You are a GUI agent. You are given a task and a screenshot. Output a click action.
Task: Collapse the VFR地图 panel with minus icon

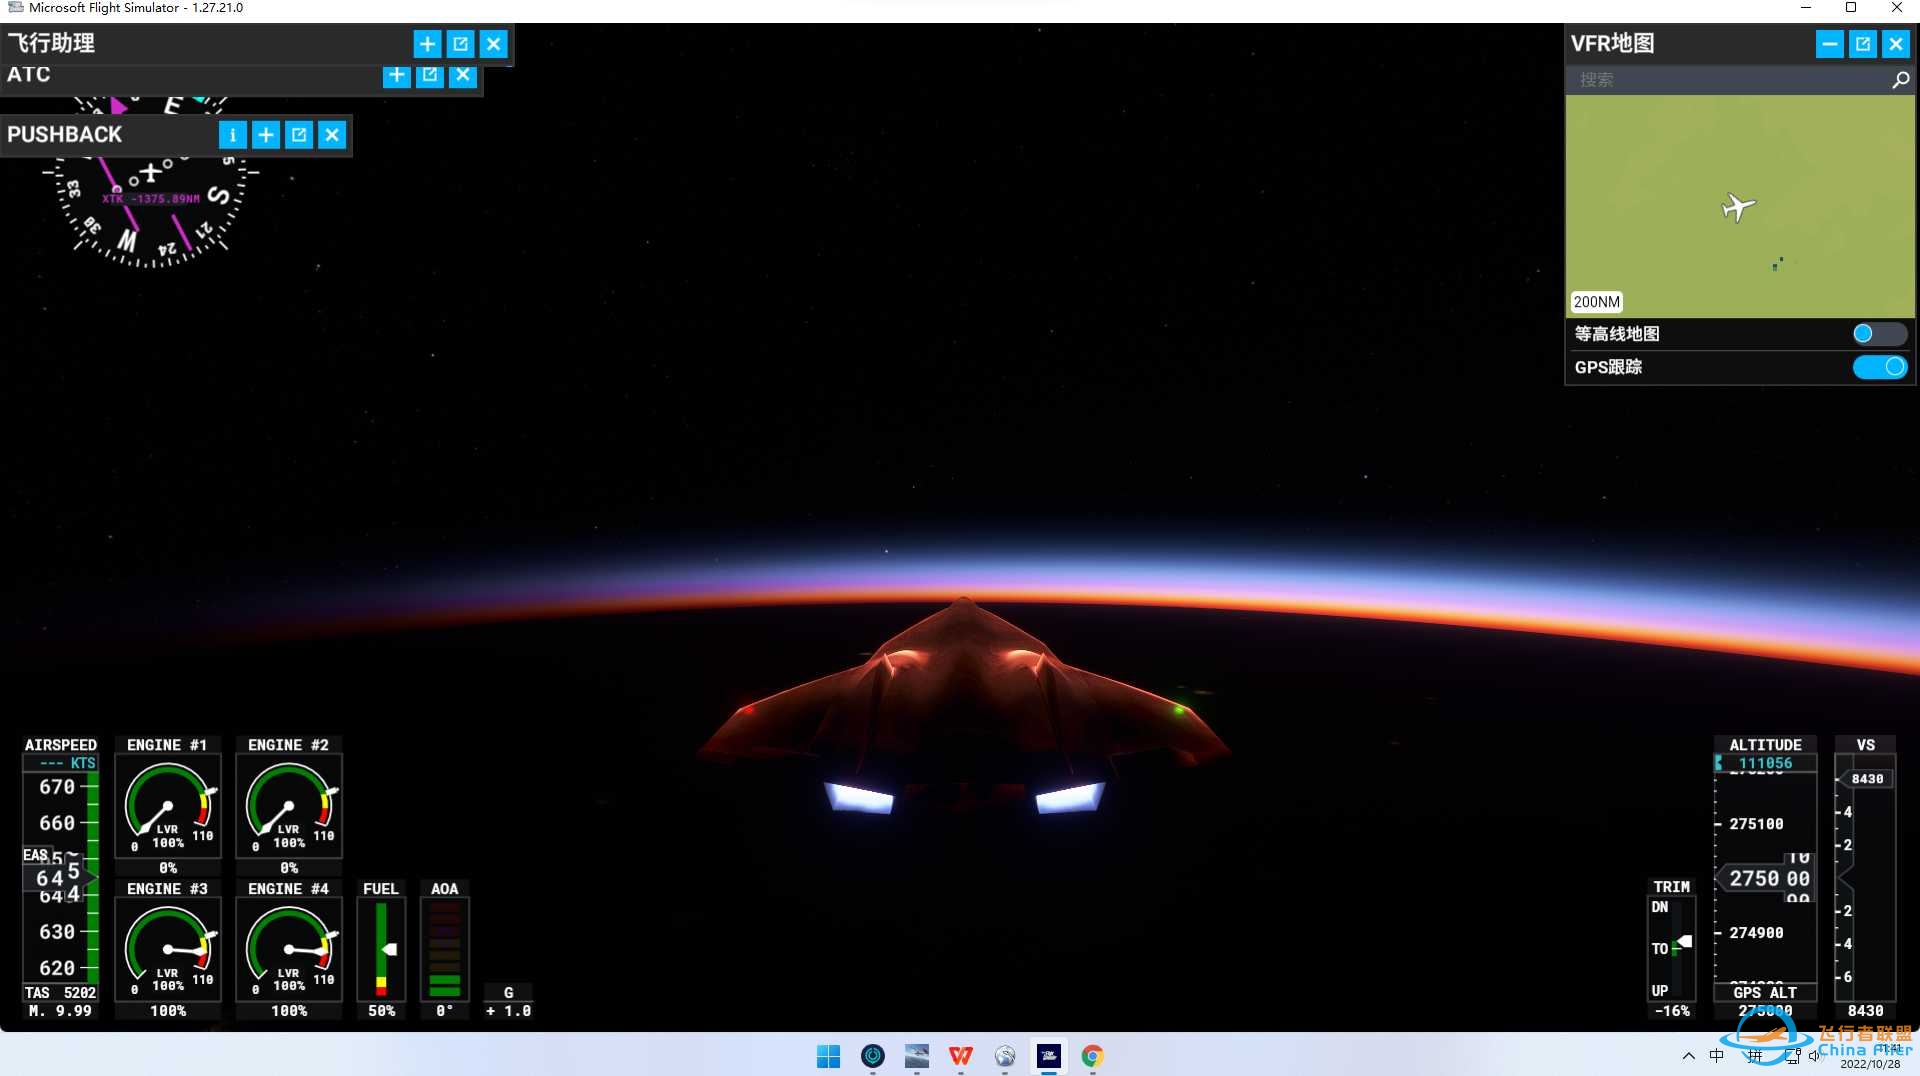pos(1829,44)
